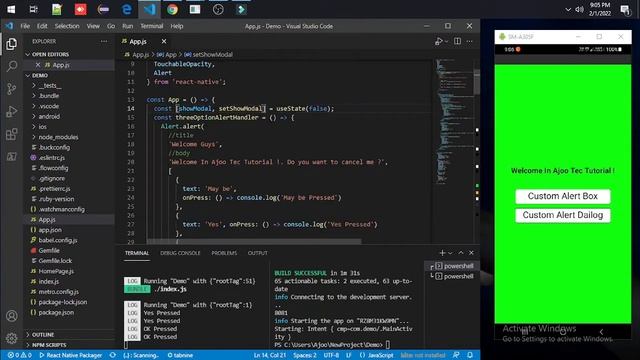Click the editor horizontal scrollbar
The image size is (640, 360).
pos(253,241)
